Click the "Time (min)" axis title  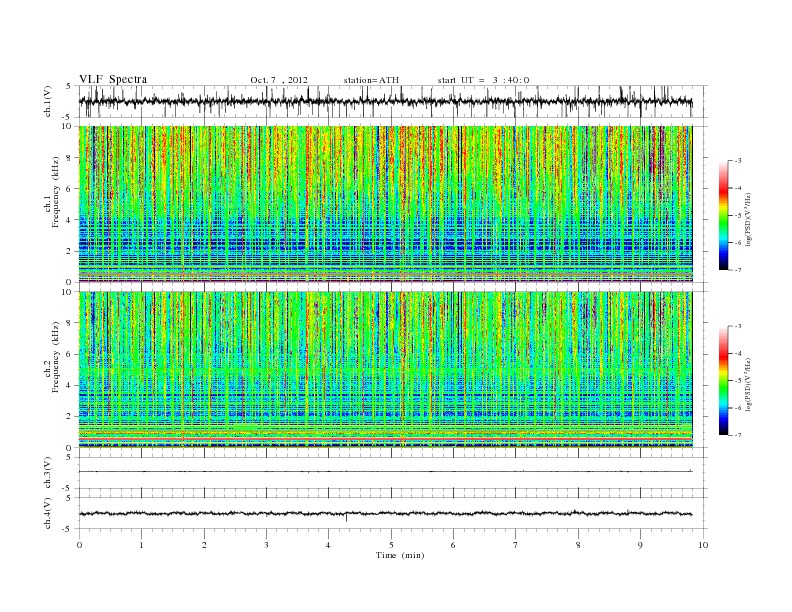point(400,555)
